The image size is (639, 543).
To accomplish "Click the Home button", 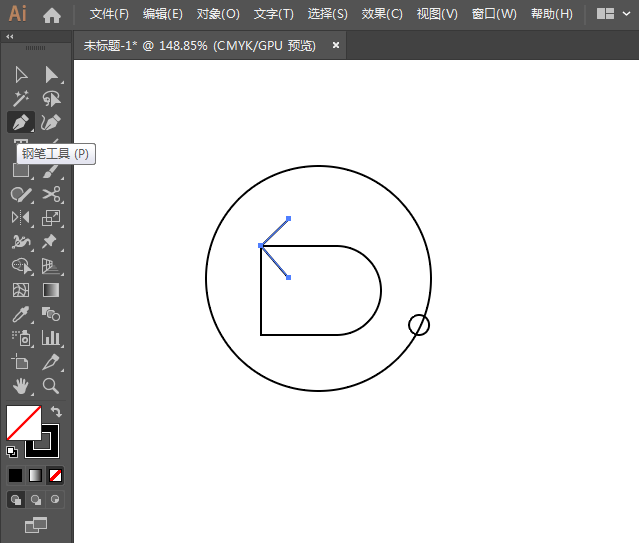I will (x=52, y=14).
